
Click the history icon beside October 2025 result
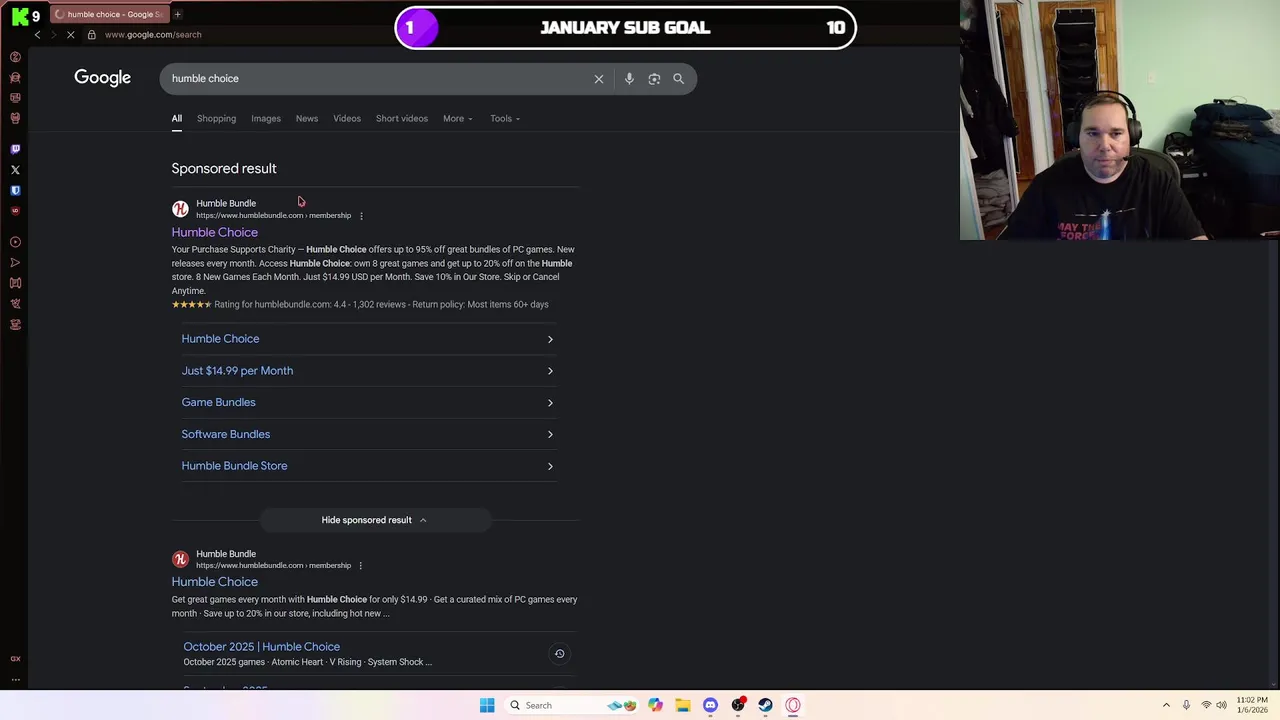pos(560,654)
